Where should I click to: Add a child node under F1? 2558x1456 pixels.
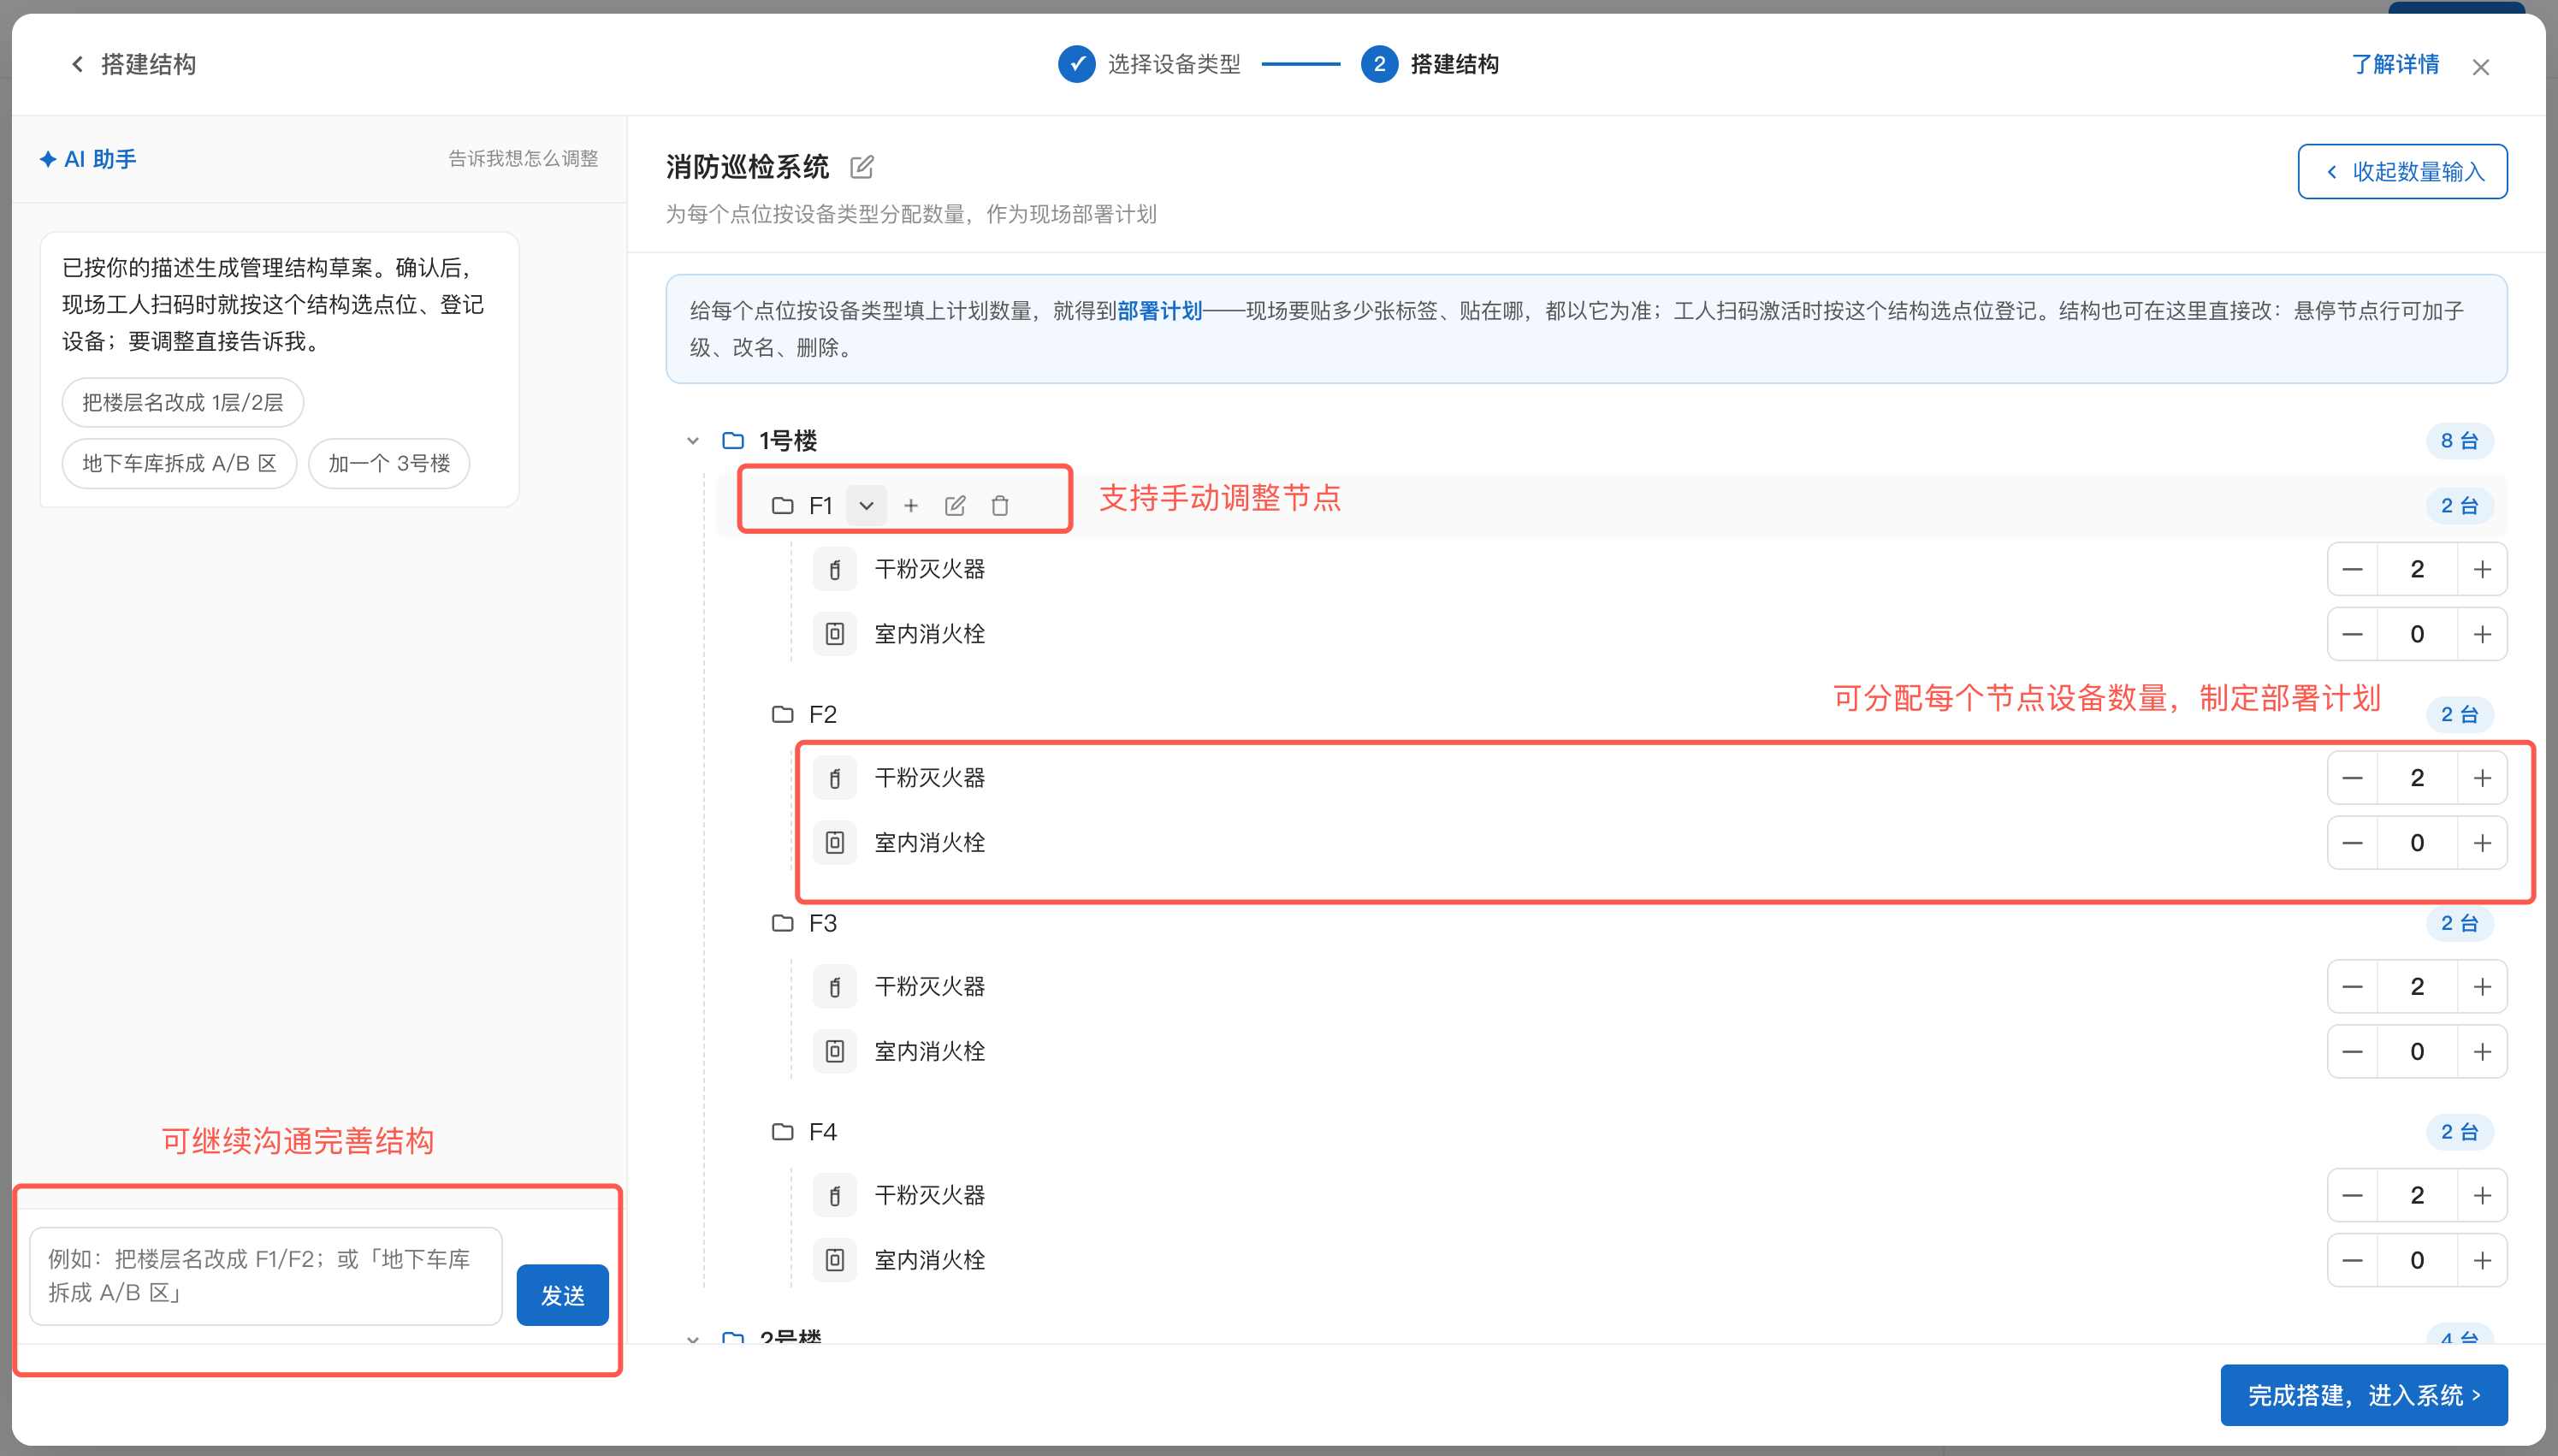coord(910,506)
